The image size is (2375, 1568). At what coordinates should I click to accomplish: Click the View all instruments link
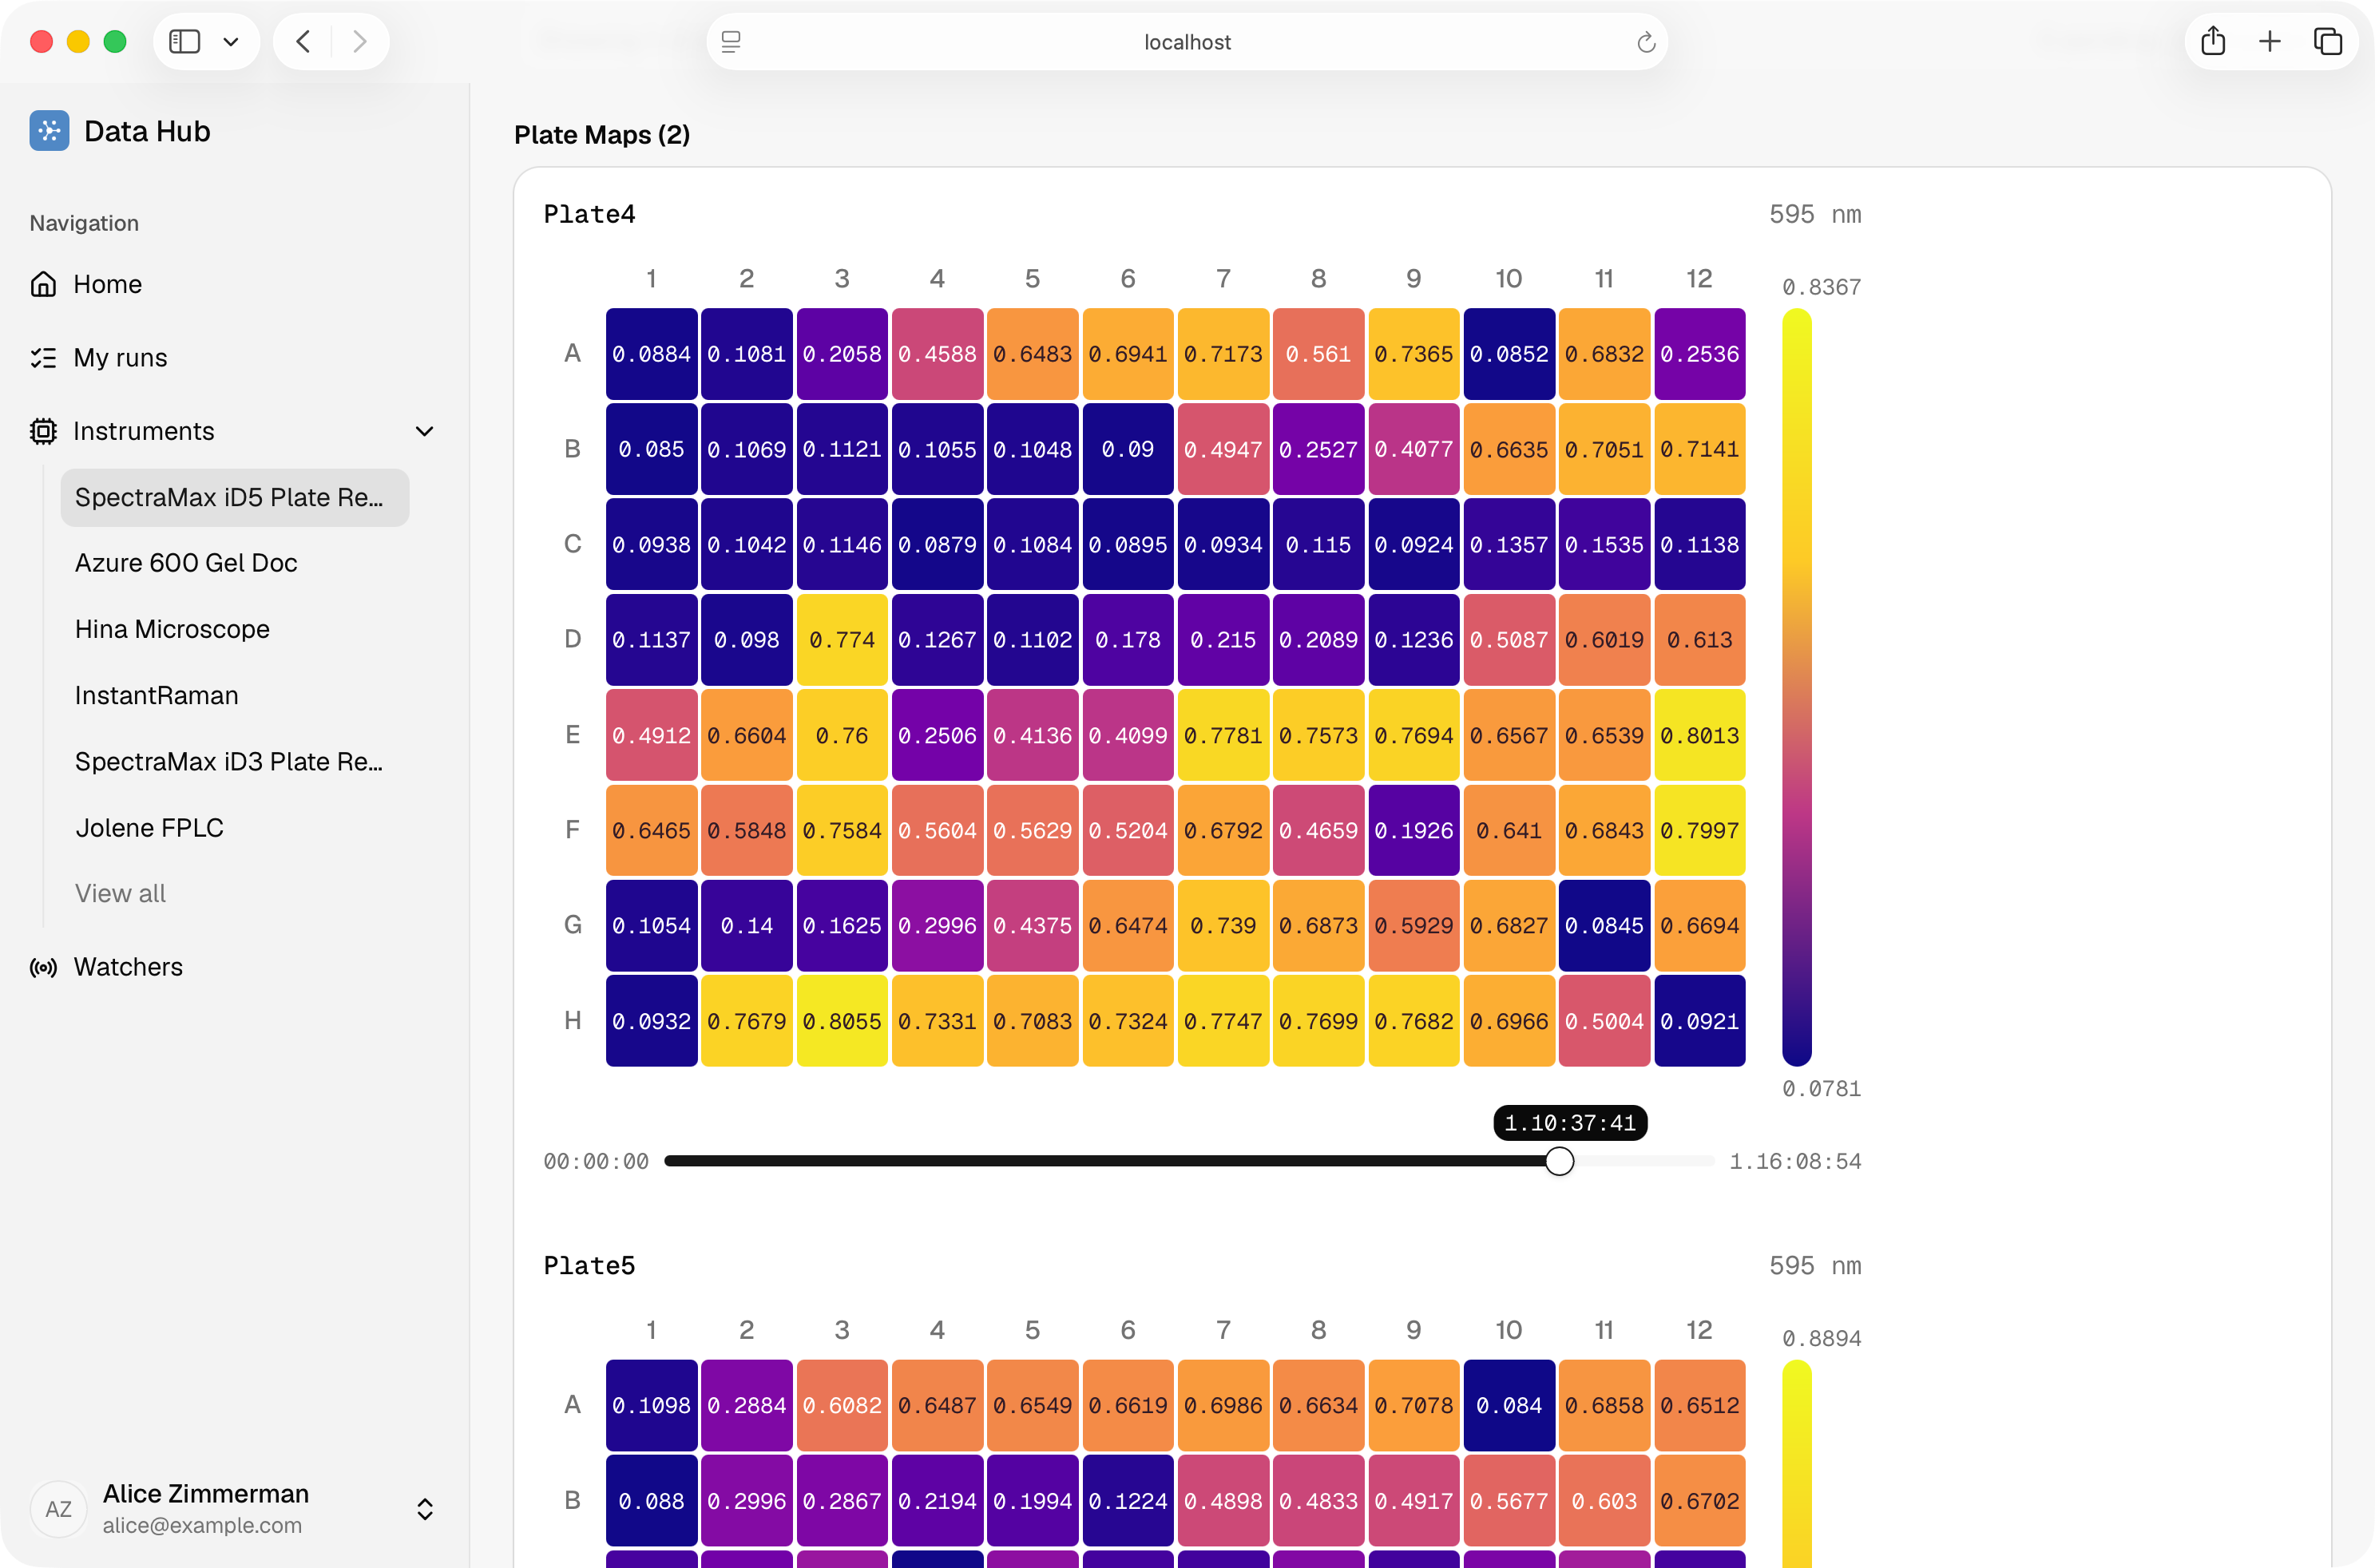[x=120, y=893]
